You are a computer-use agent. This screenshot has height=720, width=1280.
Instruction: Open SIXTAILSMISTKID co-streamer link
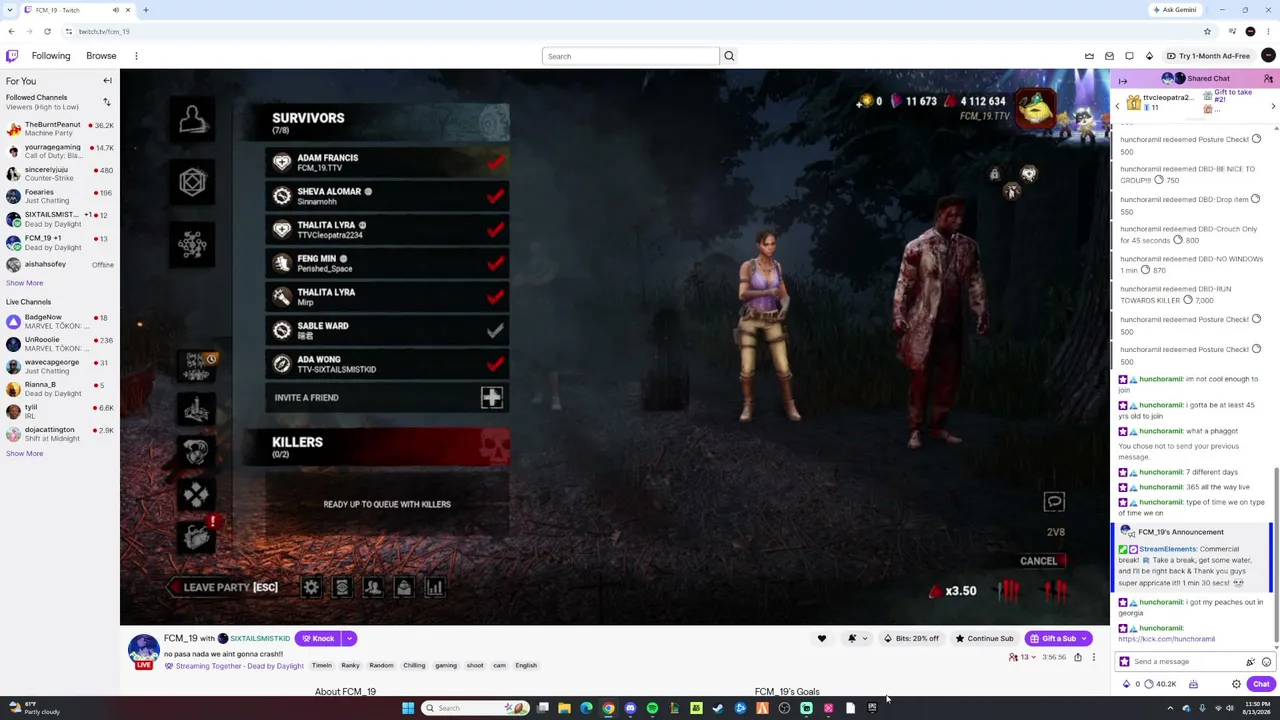(x=260, y=638)
